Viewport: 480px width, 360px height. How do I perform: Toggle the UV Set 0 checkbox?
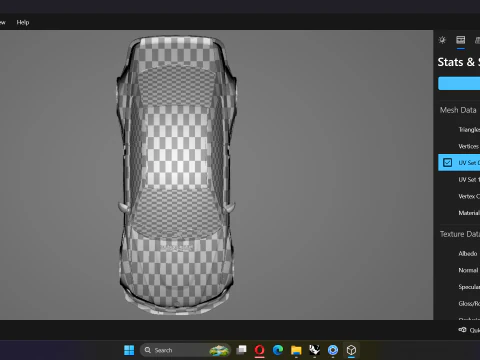coord(447,163)
